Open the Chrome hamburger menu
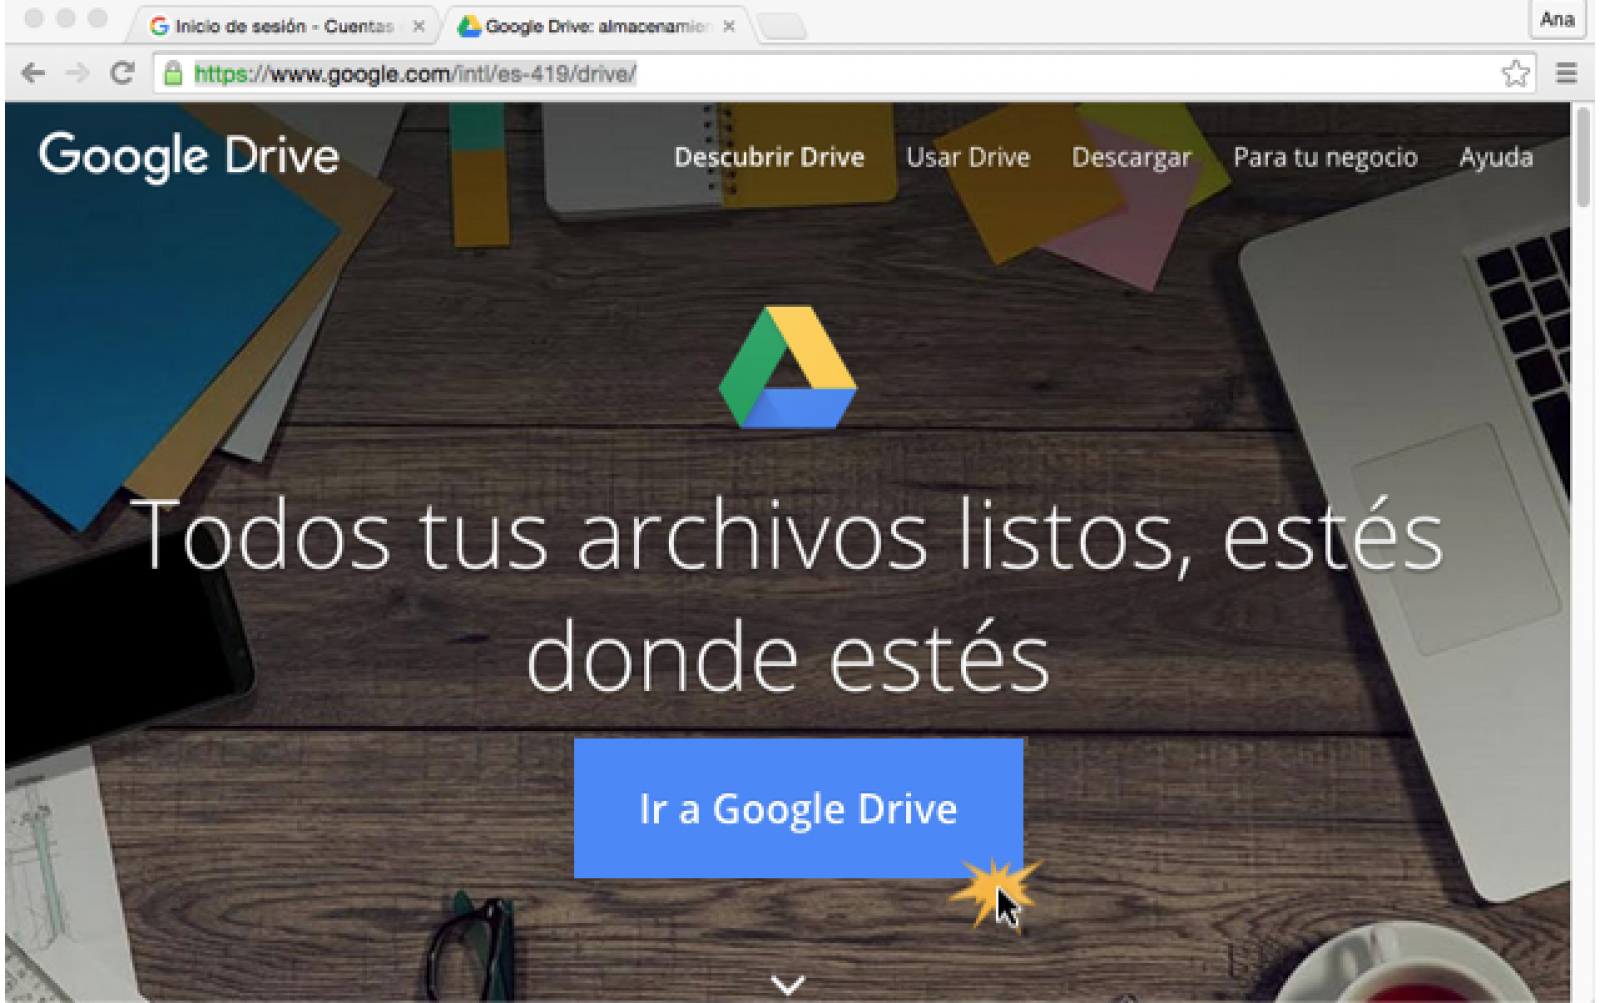This screenshot has height=1003, width=1600. point(1566,73)
